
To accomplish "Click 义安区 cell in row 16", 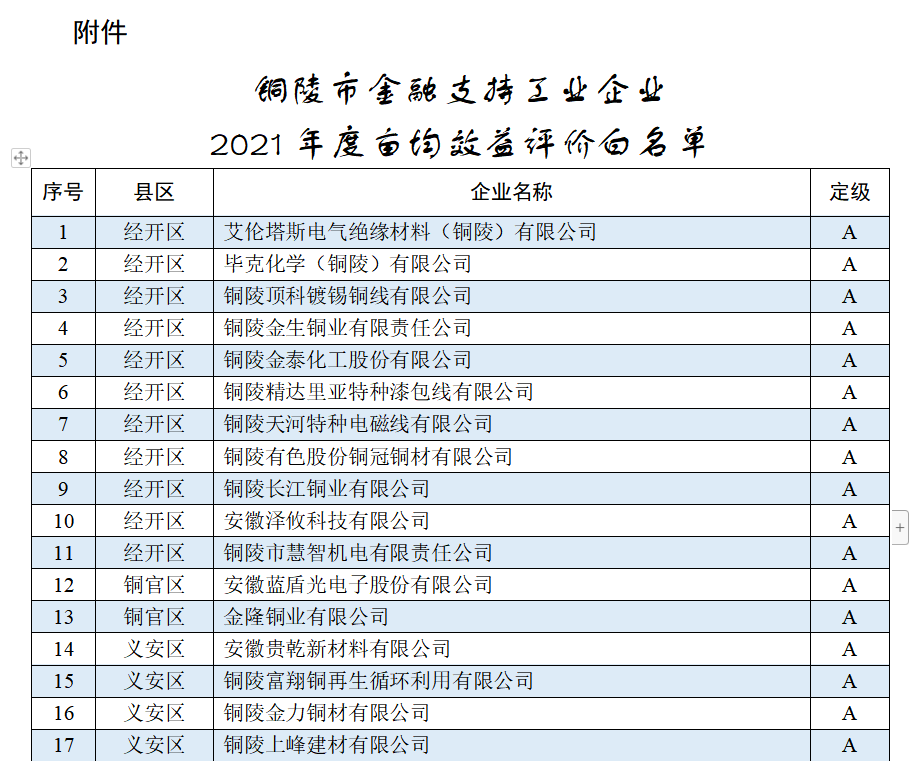I will [x=154, y=713].
